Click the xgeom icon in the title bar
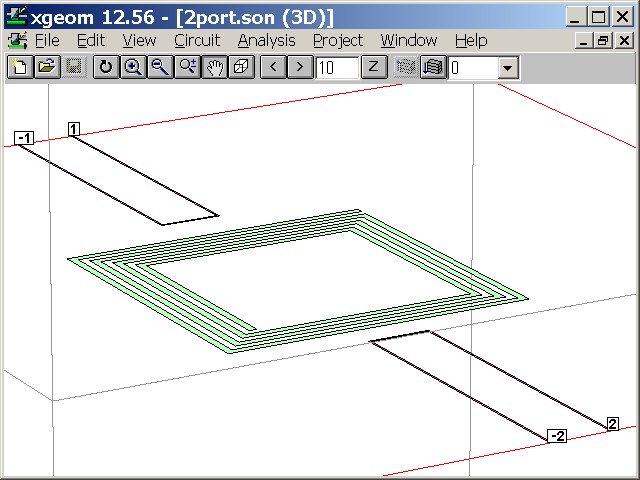 [17, 17]
